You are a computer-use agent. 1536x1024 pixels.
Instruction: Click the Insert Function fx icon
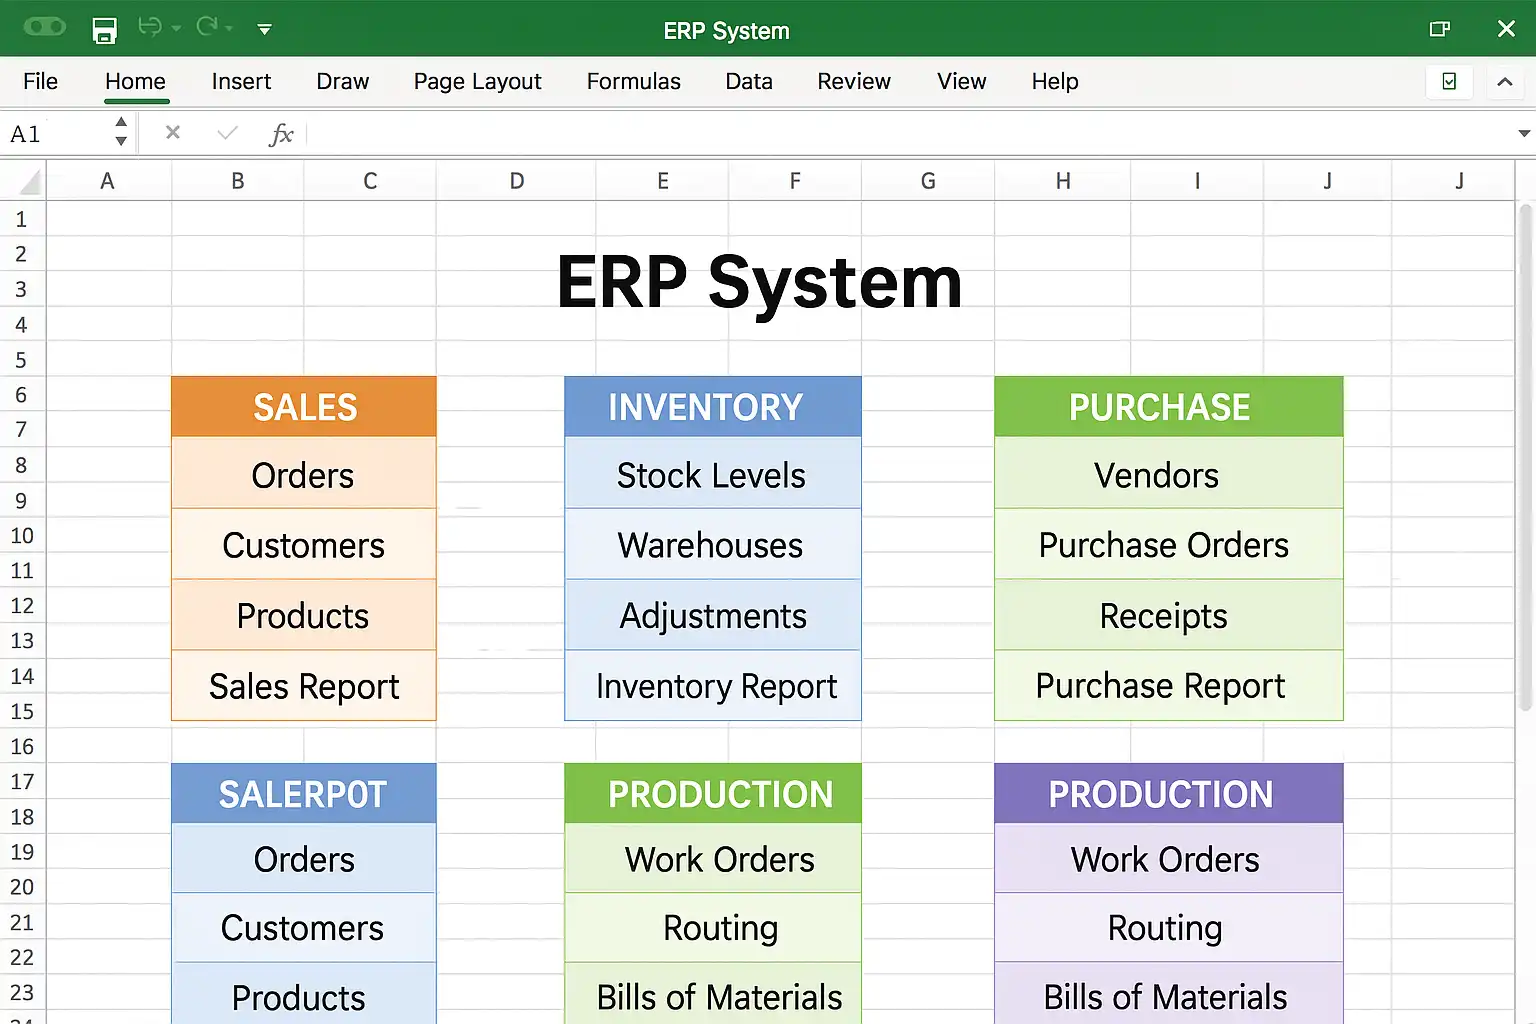click(x=281, y=134)
